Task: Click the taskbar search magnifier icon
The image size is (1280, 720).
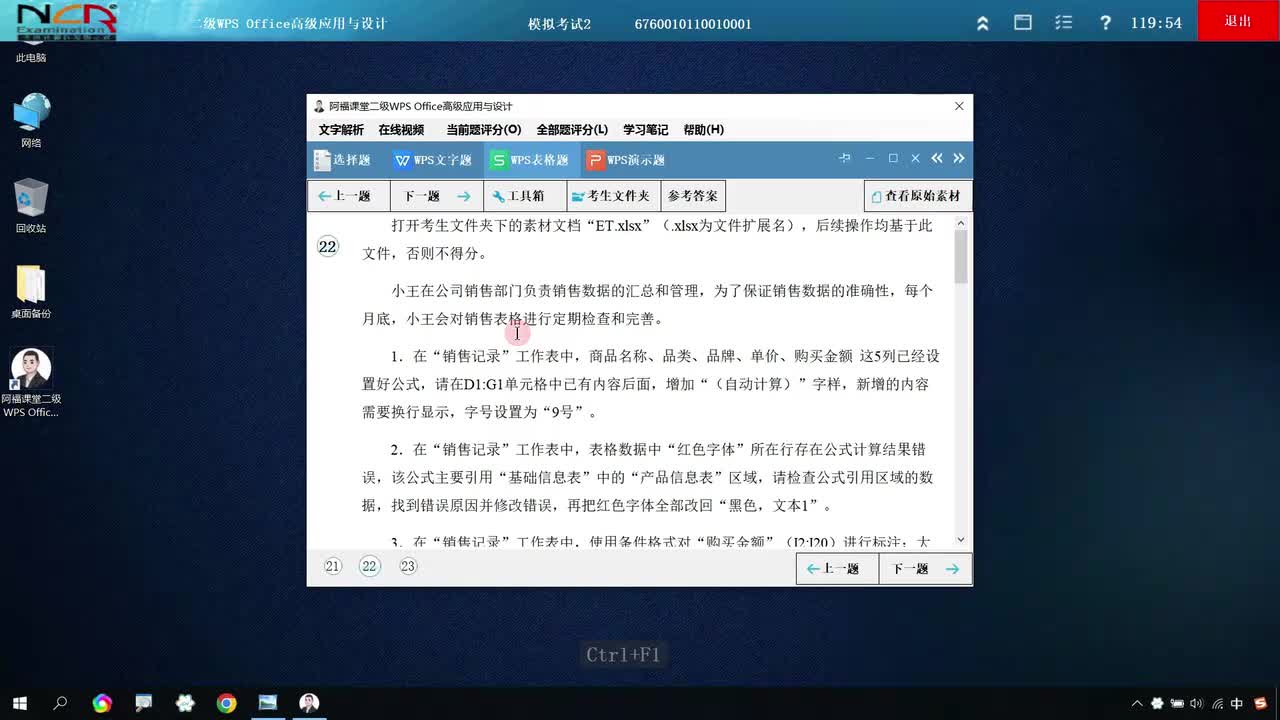Action: (60, 703)
